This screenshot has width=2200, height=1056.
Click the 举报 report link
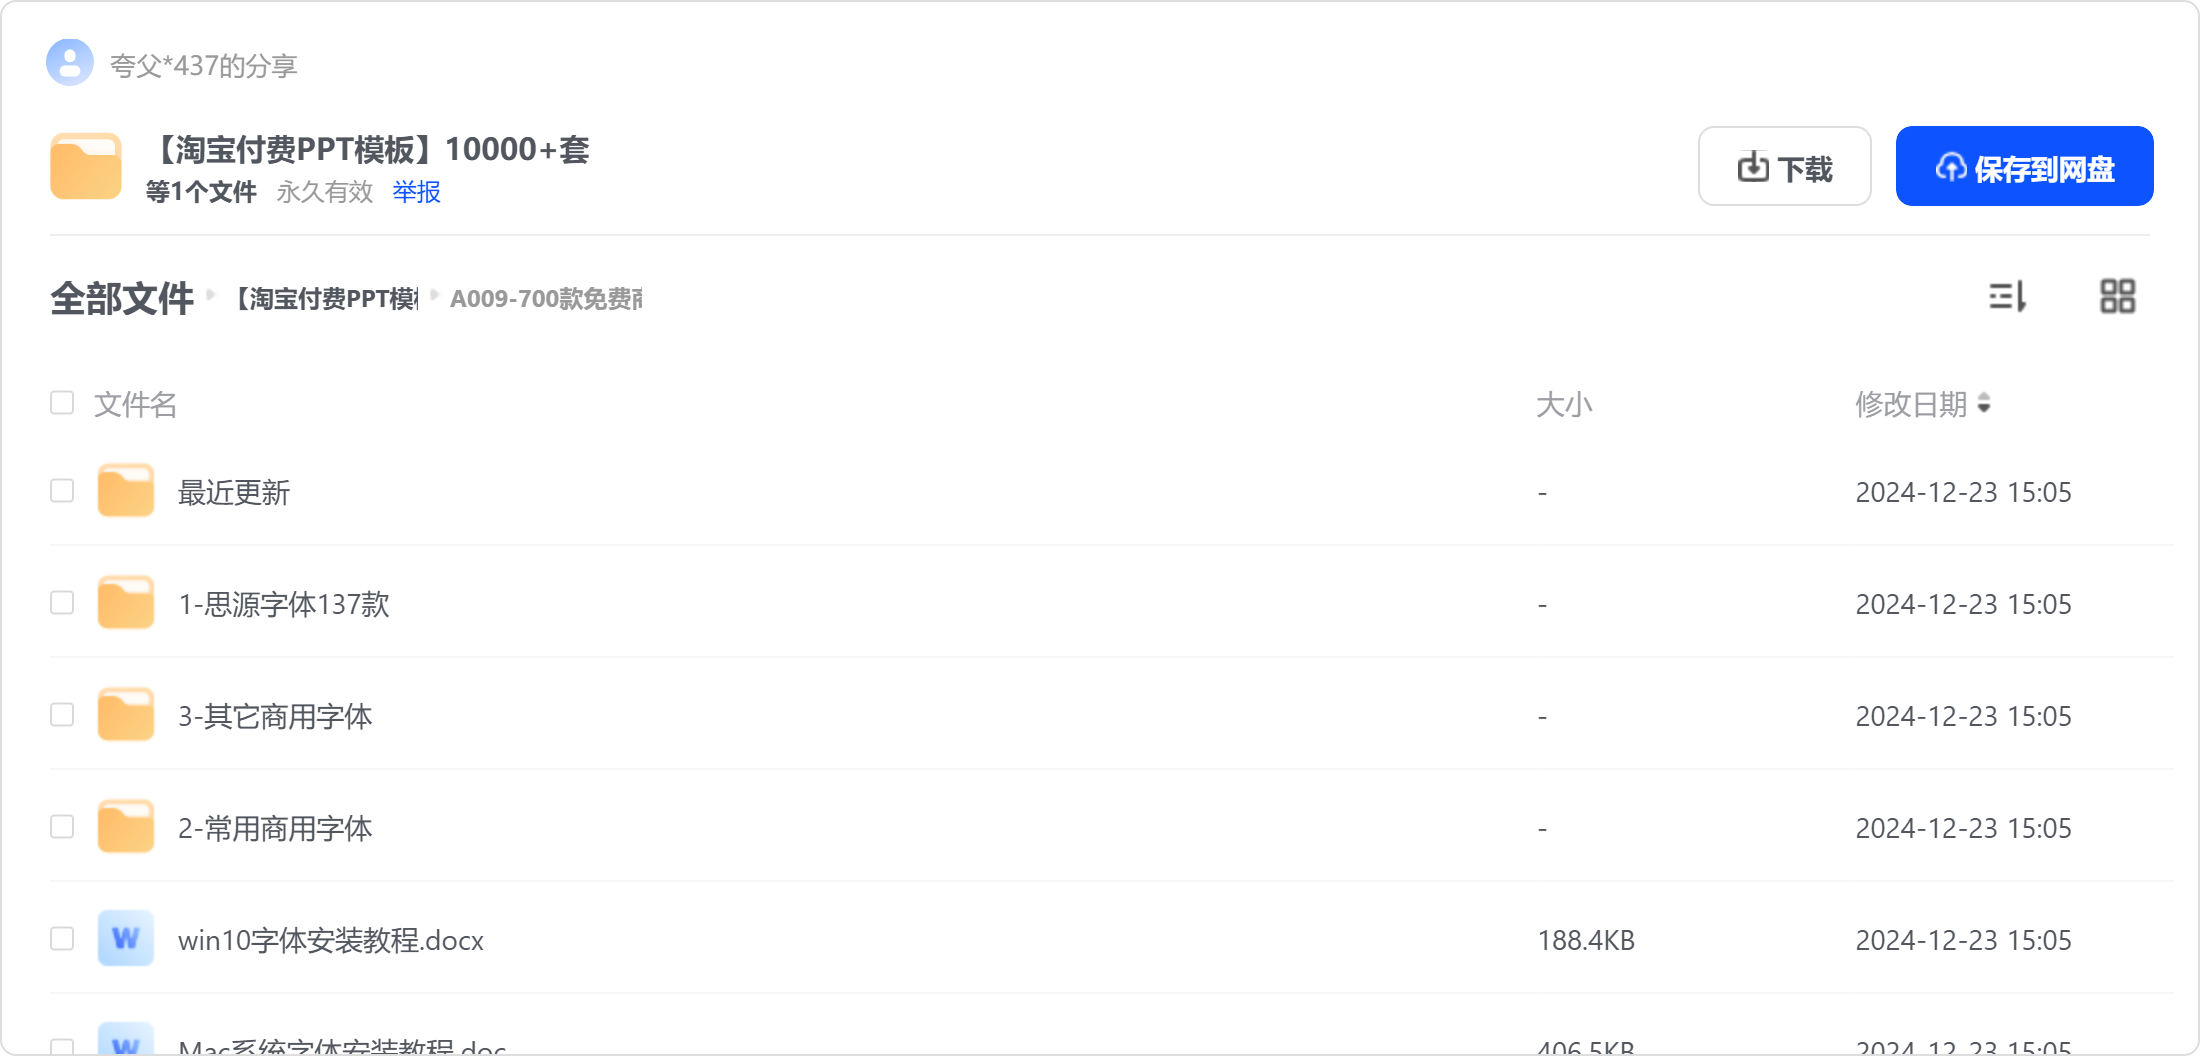[416, 192]
